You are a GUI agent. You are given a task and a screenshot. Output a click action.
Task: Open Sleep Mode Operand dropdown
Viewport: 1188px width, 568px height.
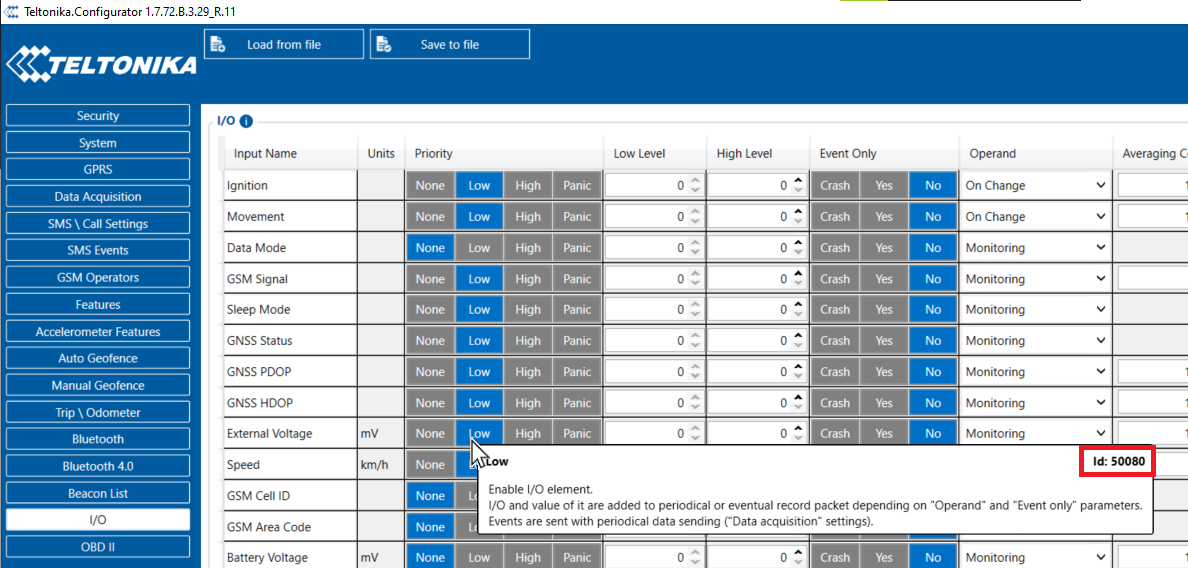pos(1035,310)
